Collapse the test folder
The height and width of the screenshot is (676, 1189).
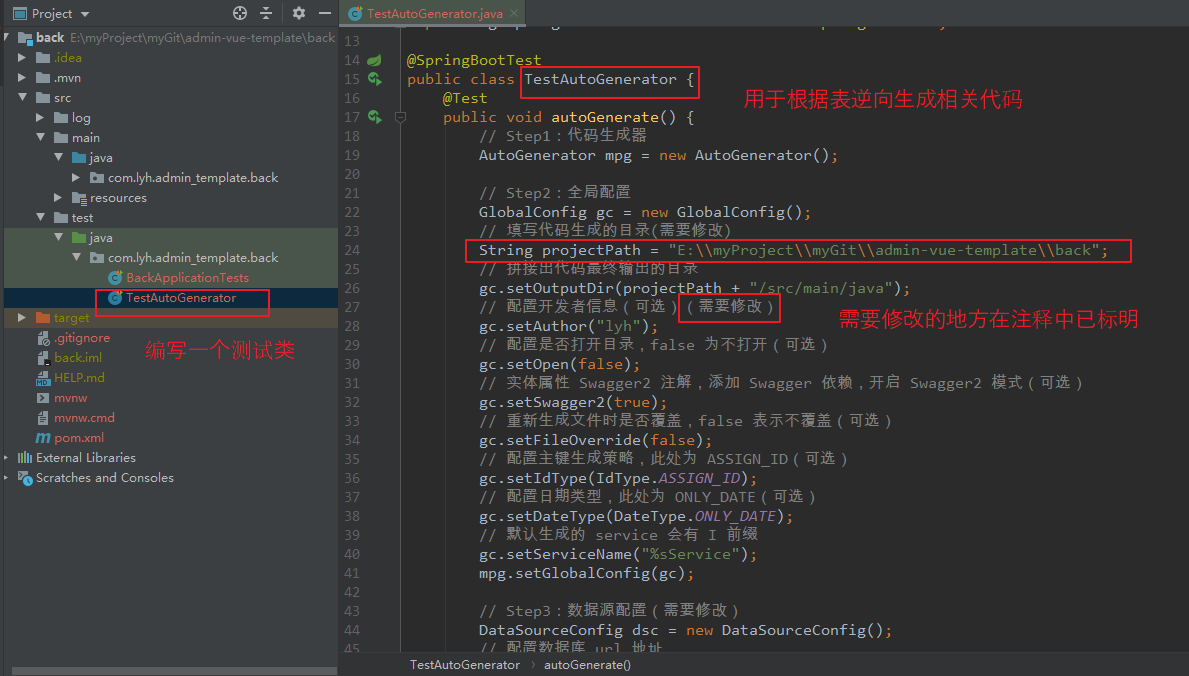(x=41, y=218)
